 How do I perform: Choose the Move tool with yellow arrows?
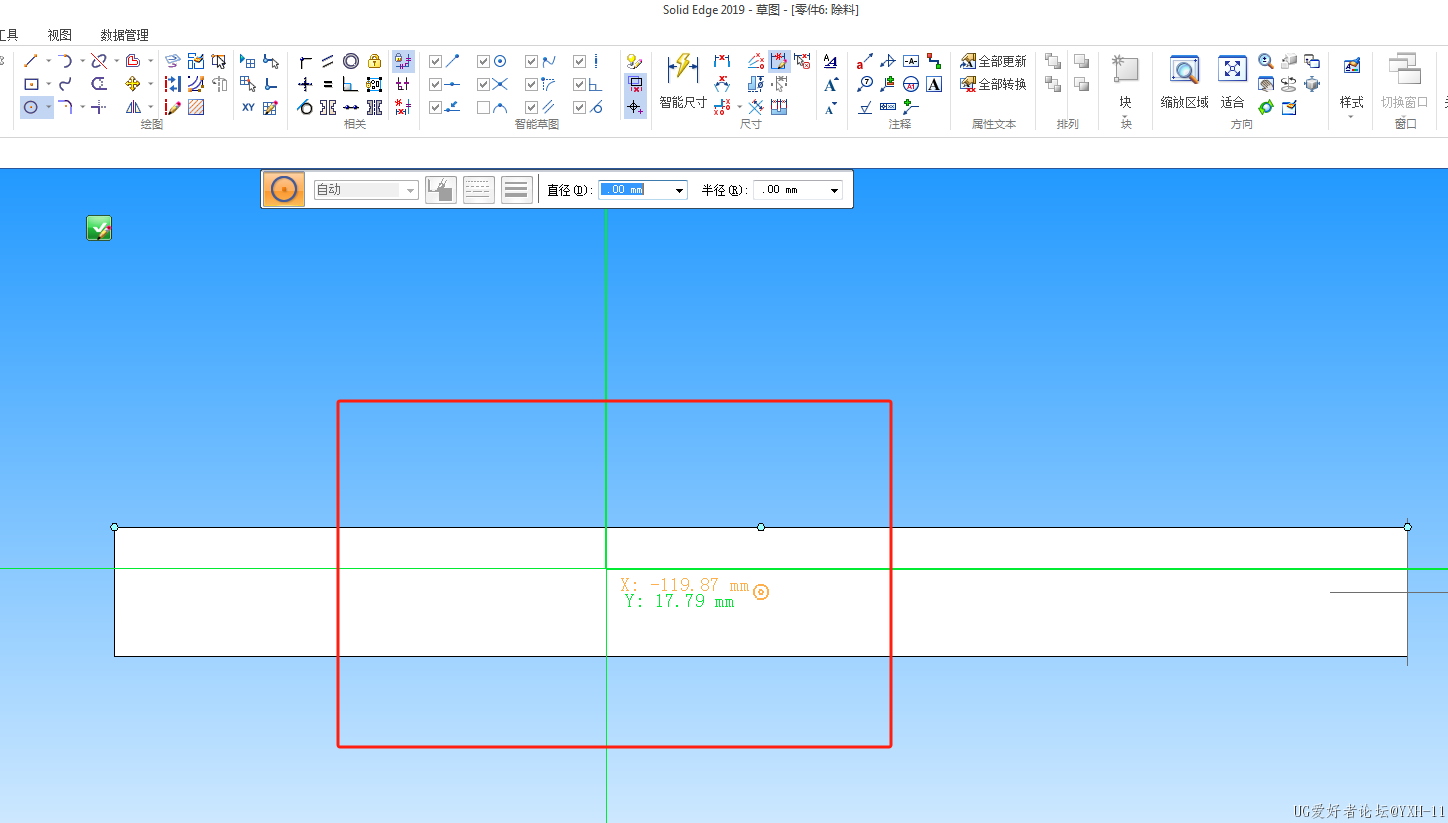tap(133, 84)
